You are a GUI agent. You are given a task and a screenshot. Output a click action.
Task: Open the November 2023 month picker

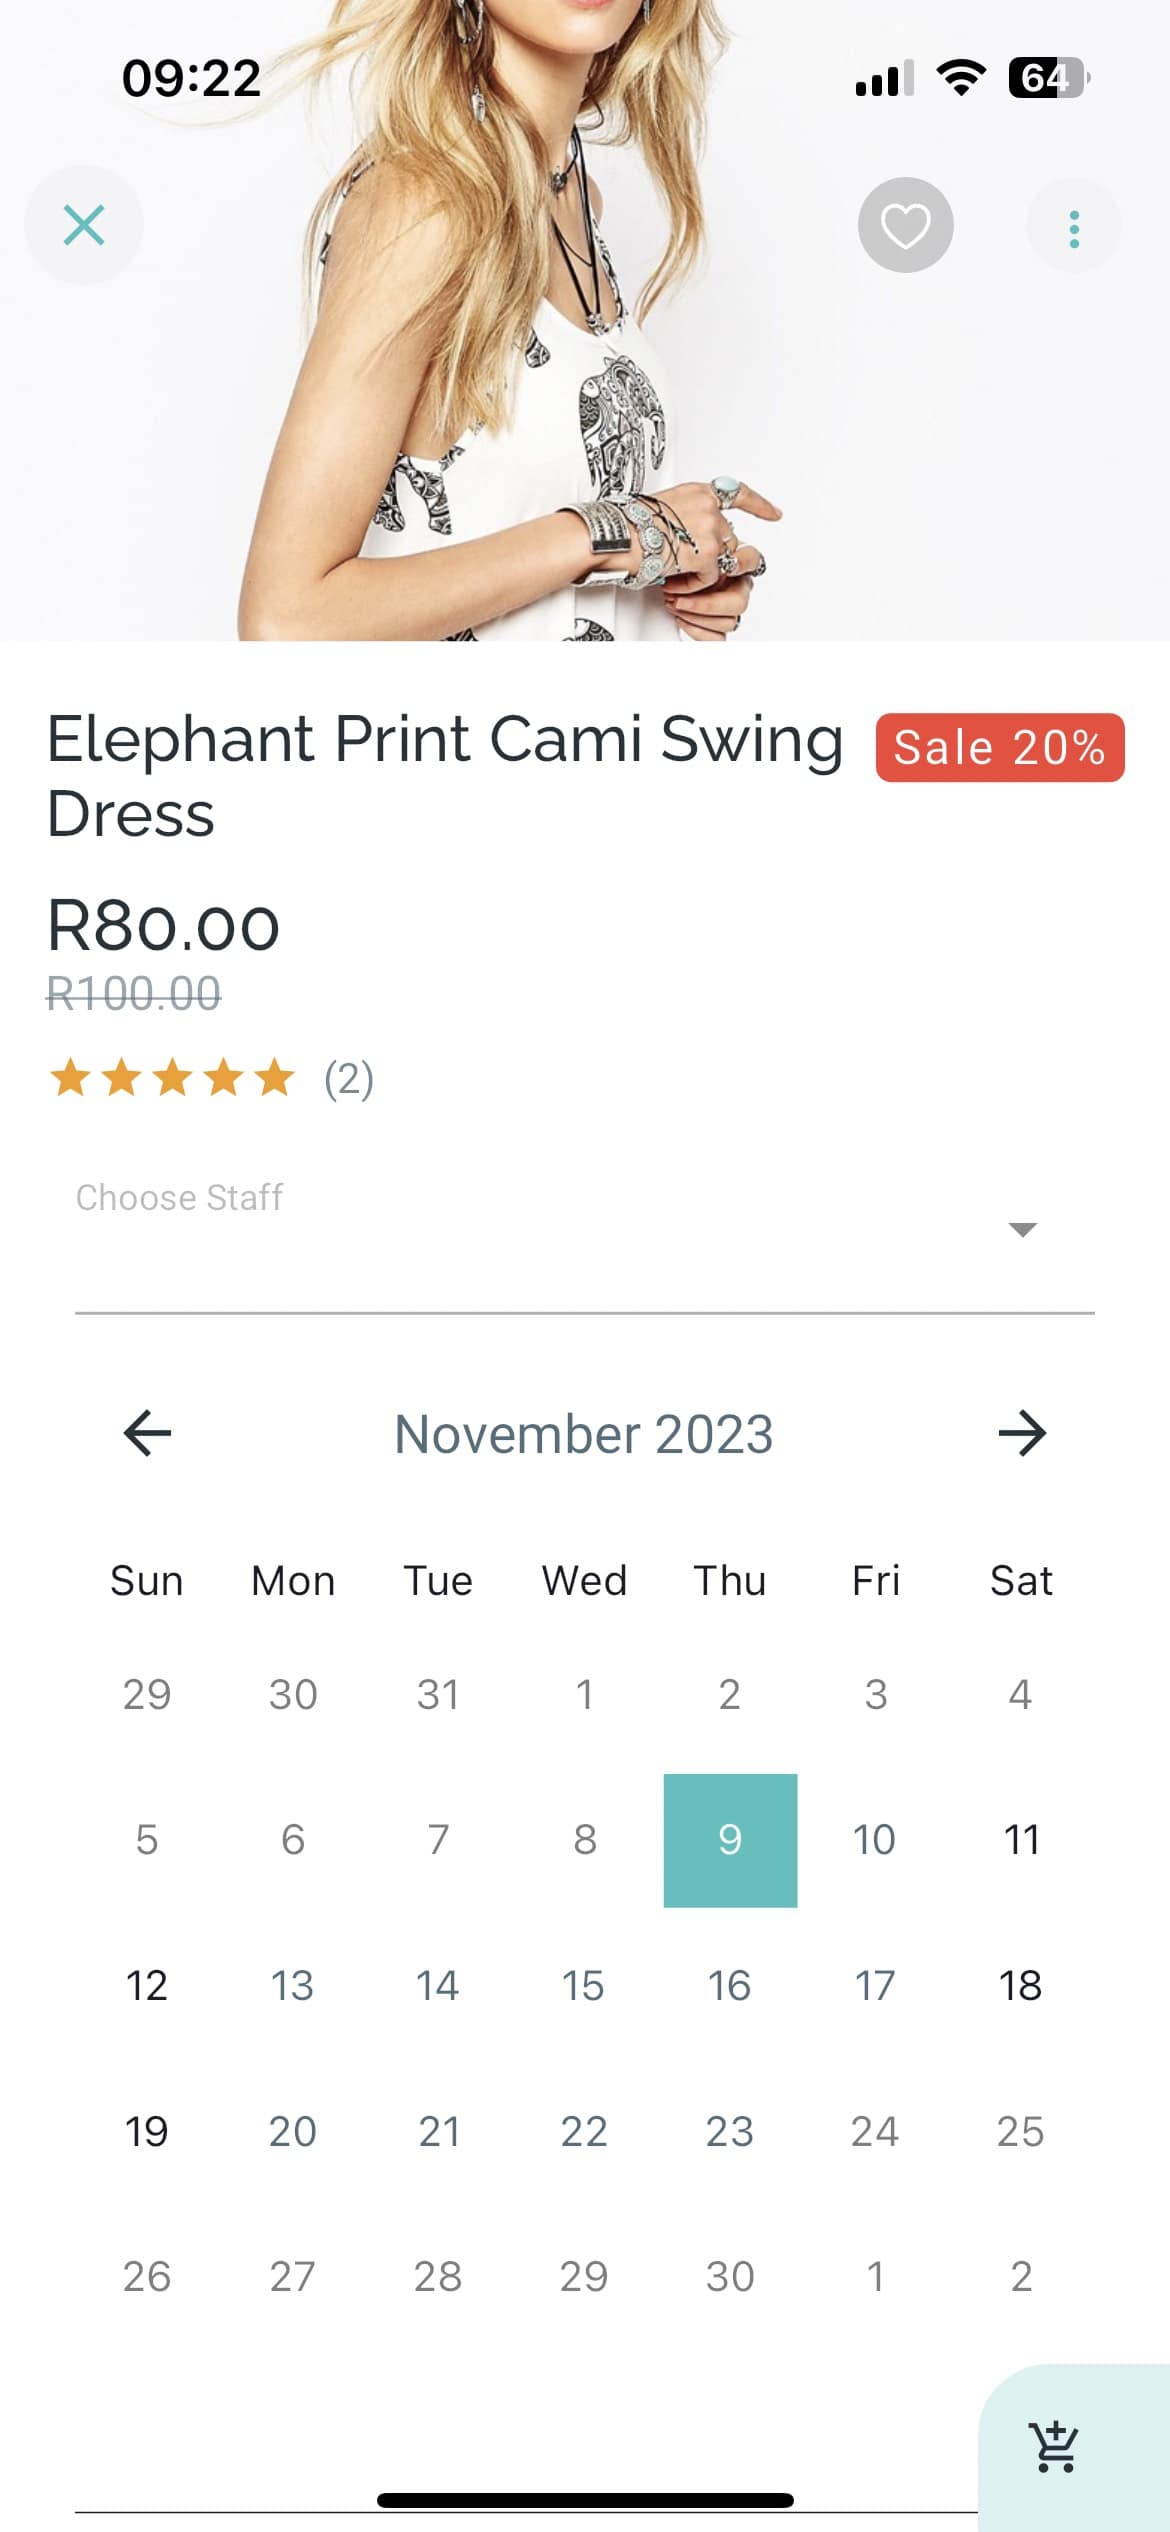[584, 1434]
